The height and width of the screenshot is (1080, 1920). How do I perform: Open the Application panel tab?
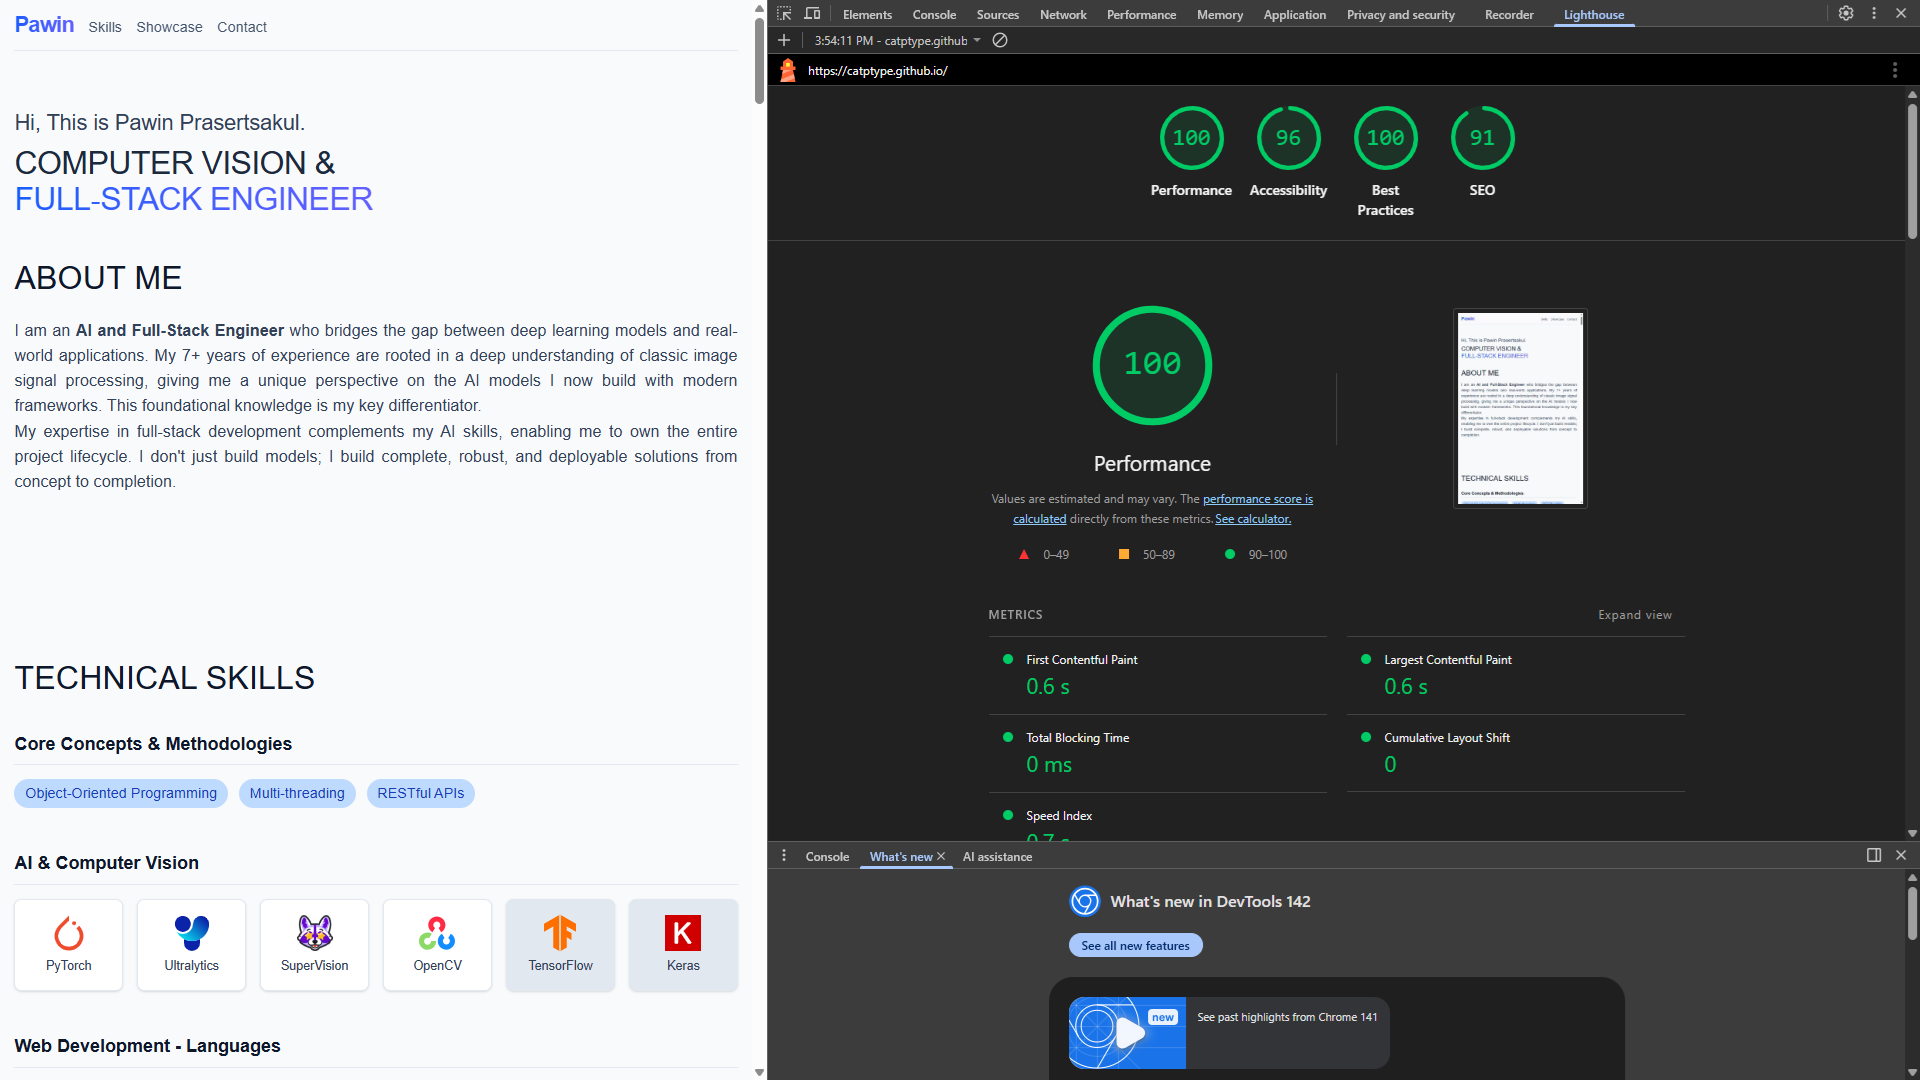[x=1294, y=14]
